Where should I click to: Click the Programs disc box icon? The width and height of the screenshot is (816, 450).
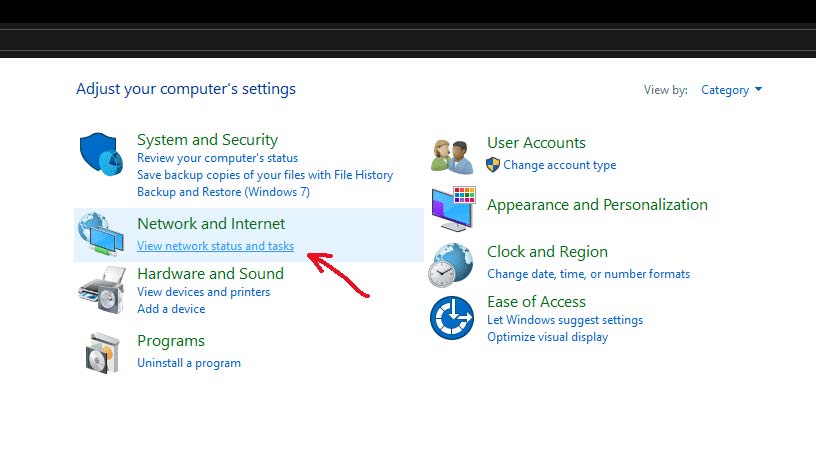pyautogui.click(x=103, y=353)
